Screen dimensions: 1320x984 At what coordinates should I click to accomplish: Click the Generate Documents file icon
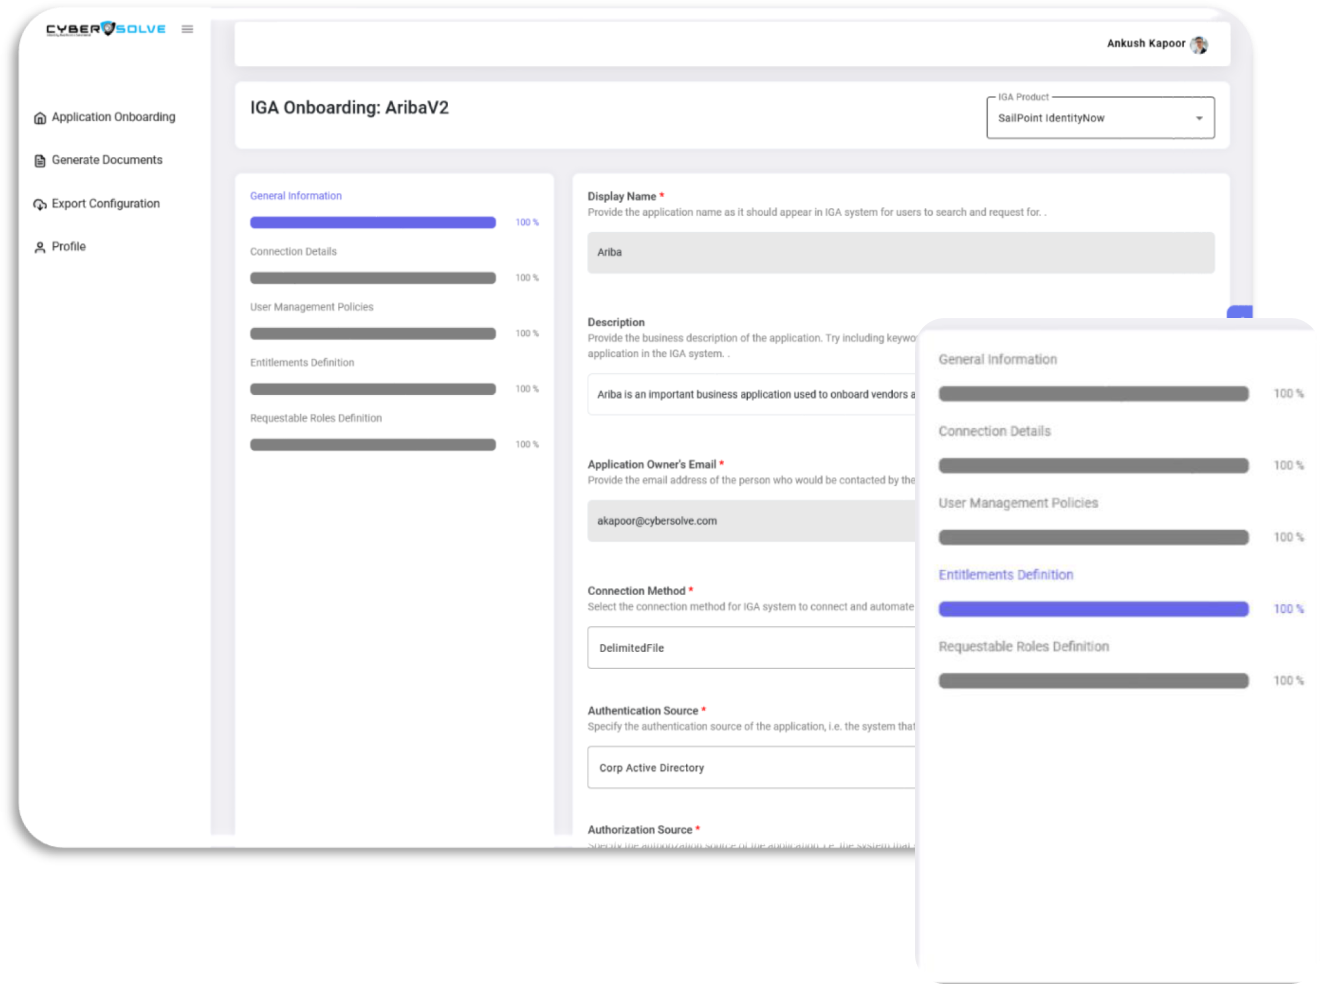pos(40,161)
